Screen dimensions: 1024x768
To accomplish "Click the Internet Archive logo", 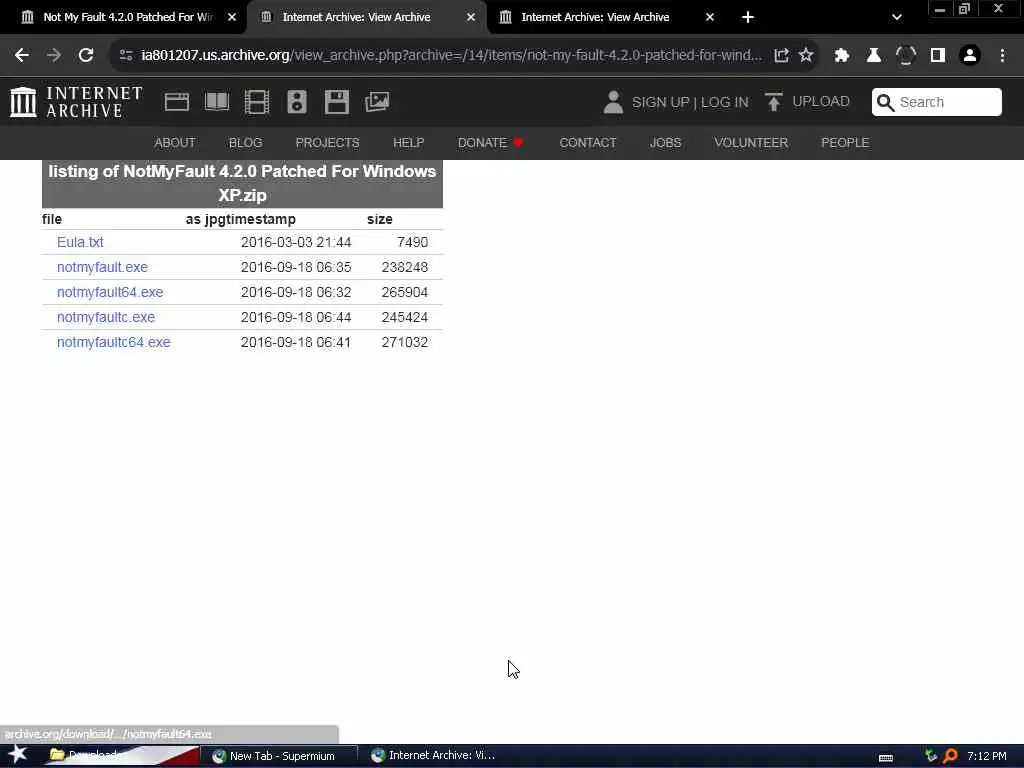I will pyautogui.click(x=76, y=102).
